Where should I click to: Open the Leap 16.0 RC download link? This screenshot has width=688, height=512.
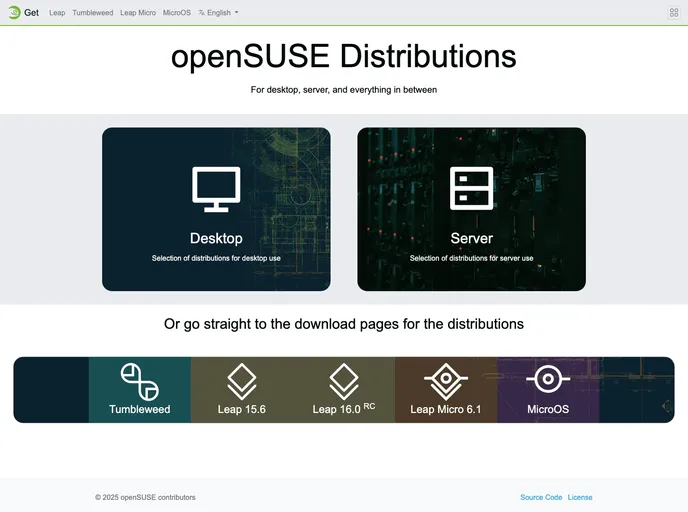pyautogui.click(x=344, y=390)
